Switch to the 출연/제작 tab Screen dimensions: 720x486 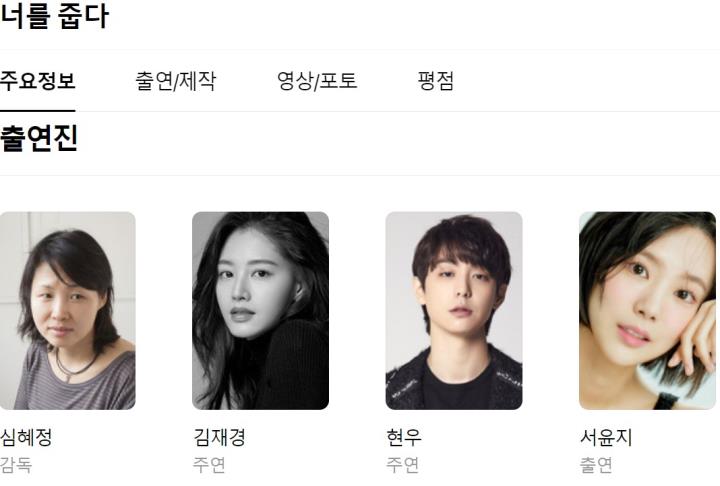click(x=175, y=81)
